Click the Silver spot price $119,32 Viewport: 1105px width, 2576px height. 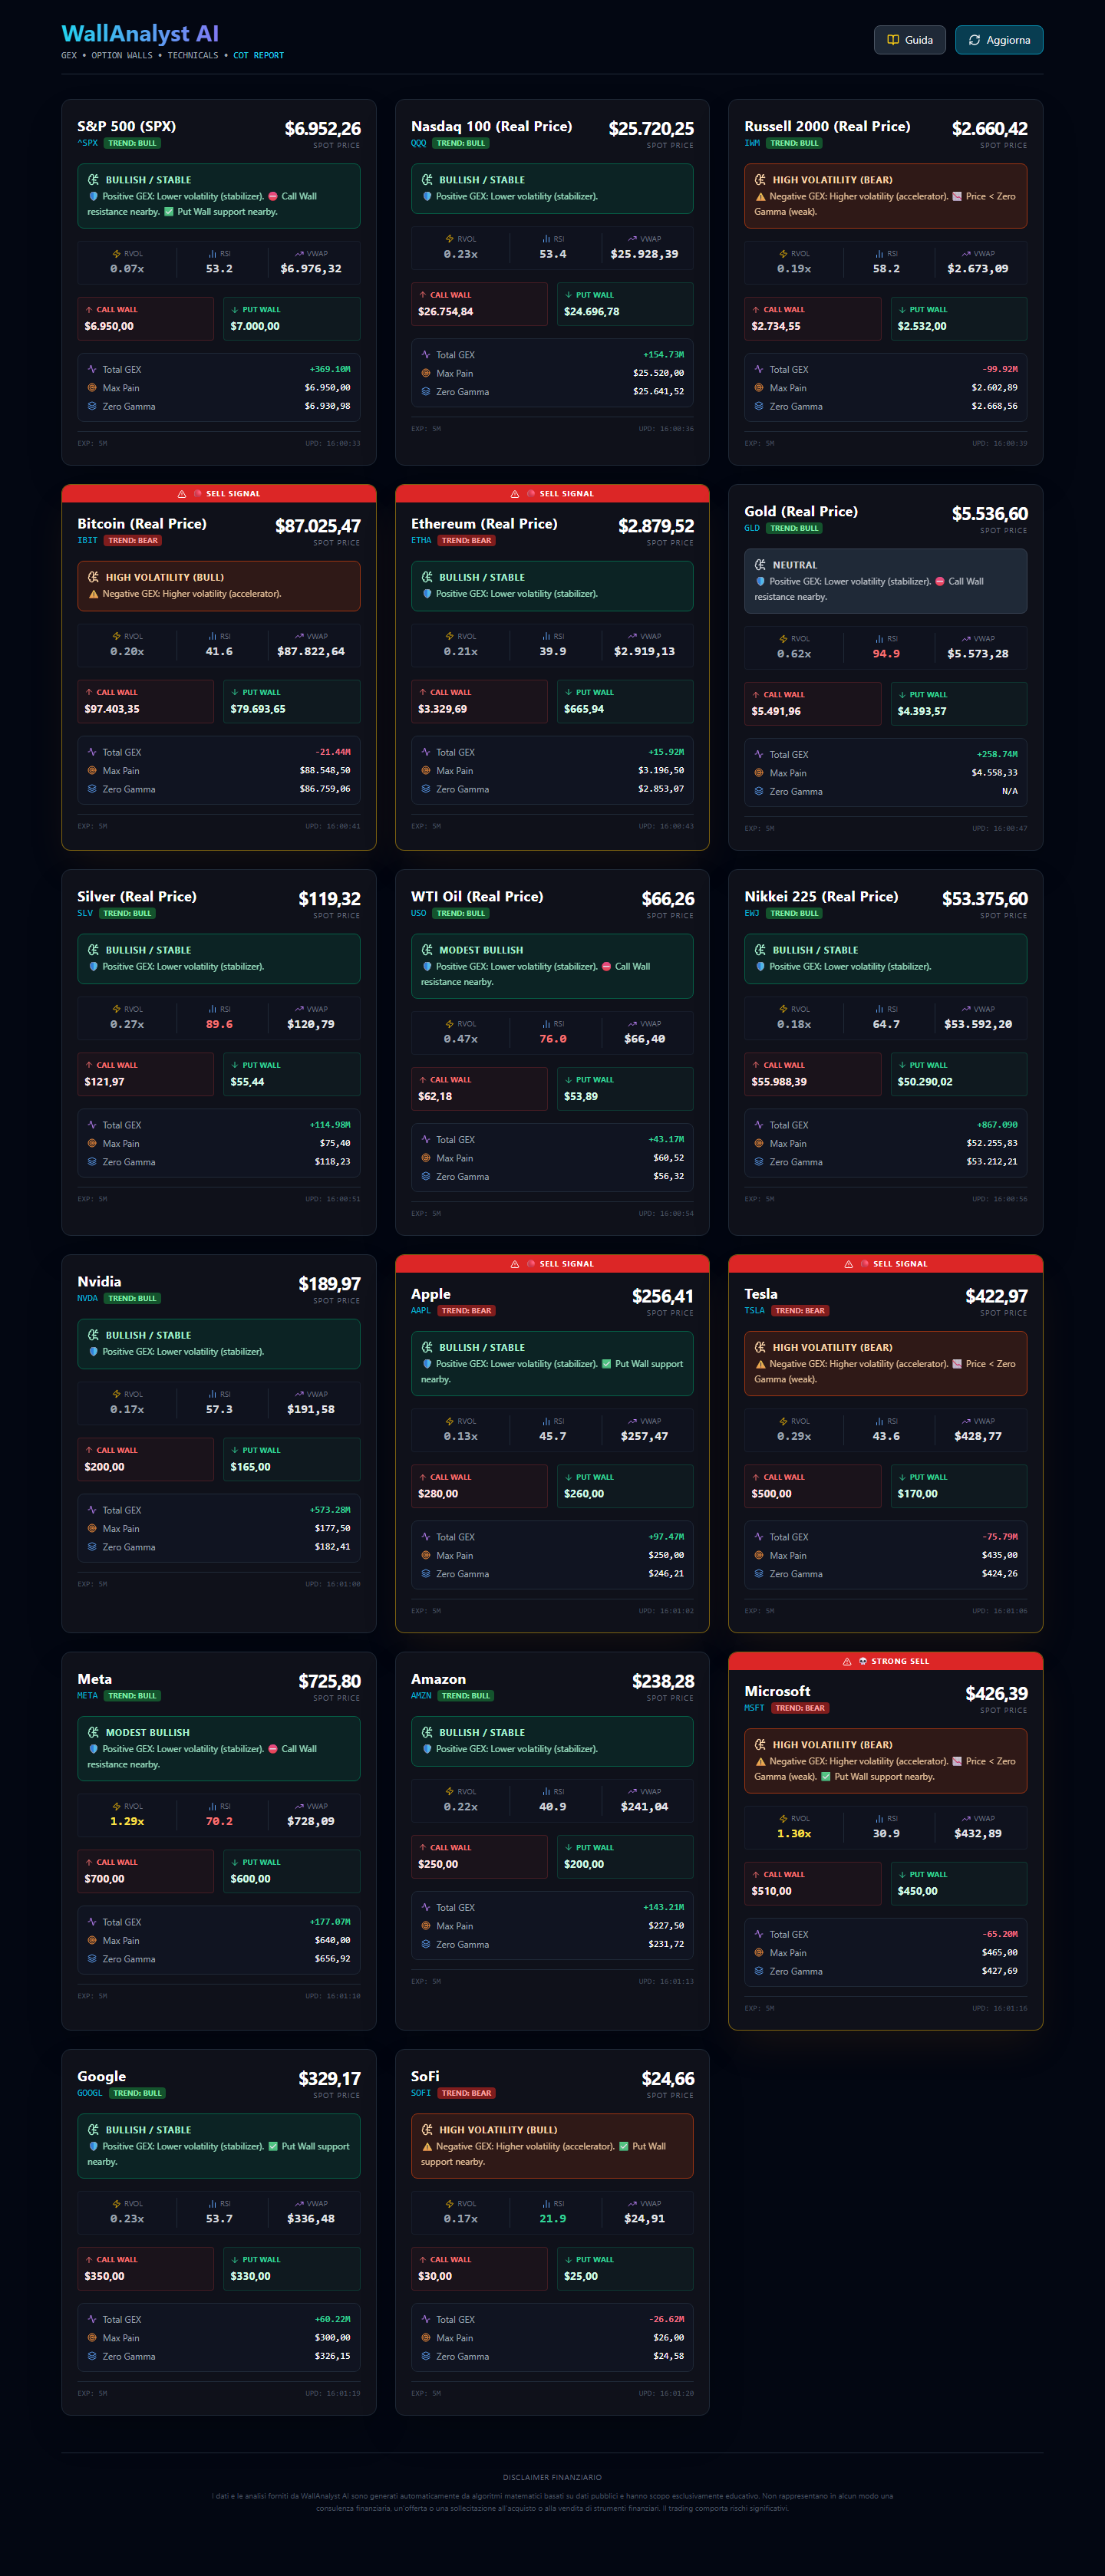pos(329,899)
